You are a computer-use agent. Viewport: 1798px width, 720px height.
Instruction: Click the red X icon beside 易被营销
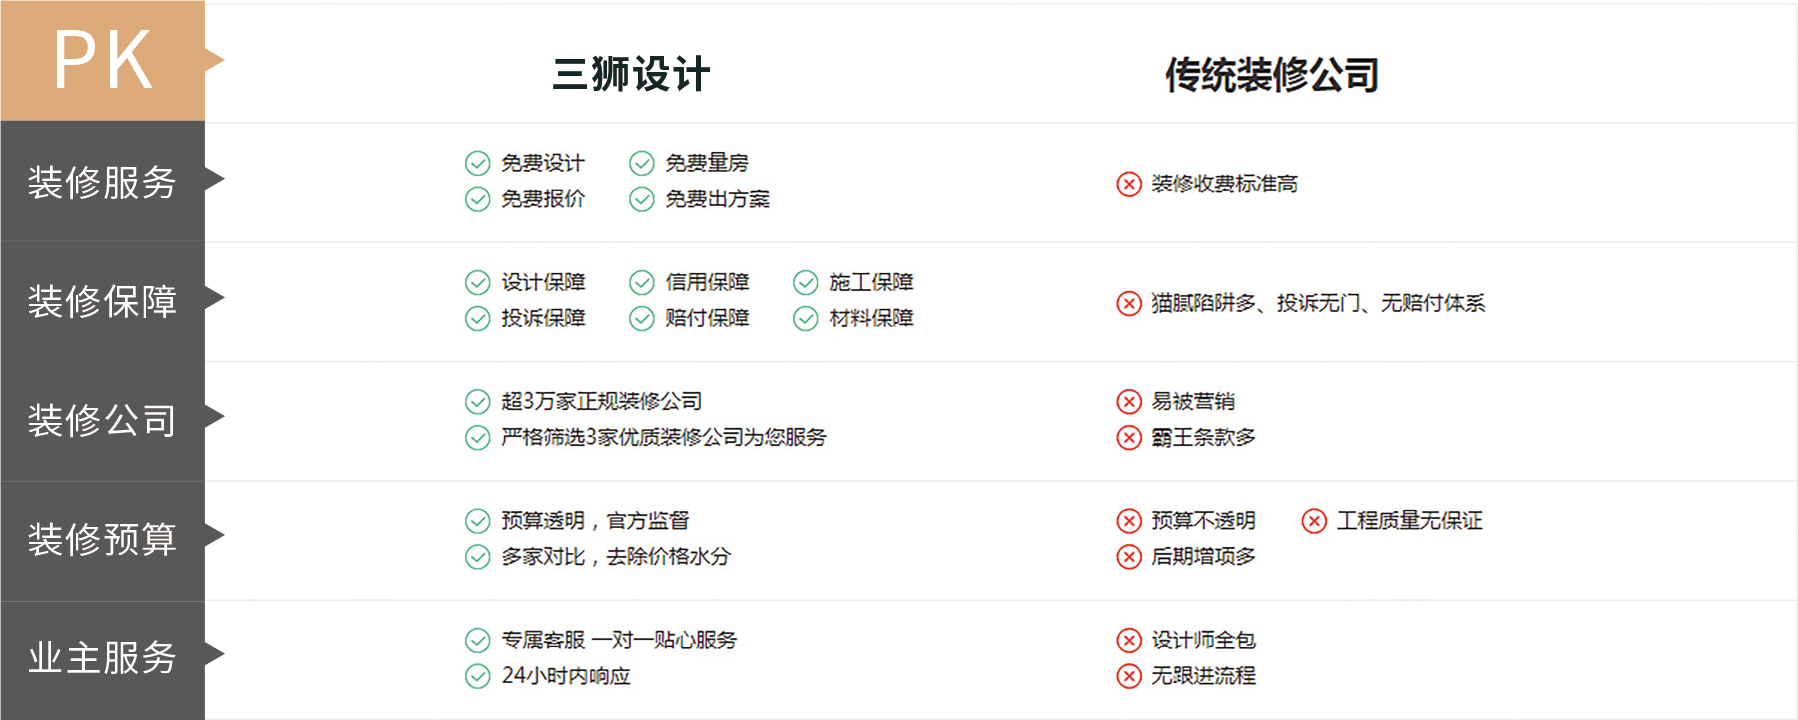point(1129,402)
